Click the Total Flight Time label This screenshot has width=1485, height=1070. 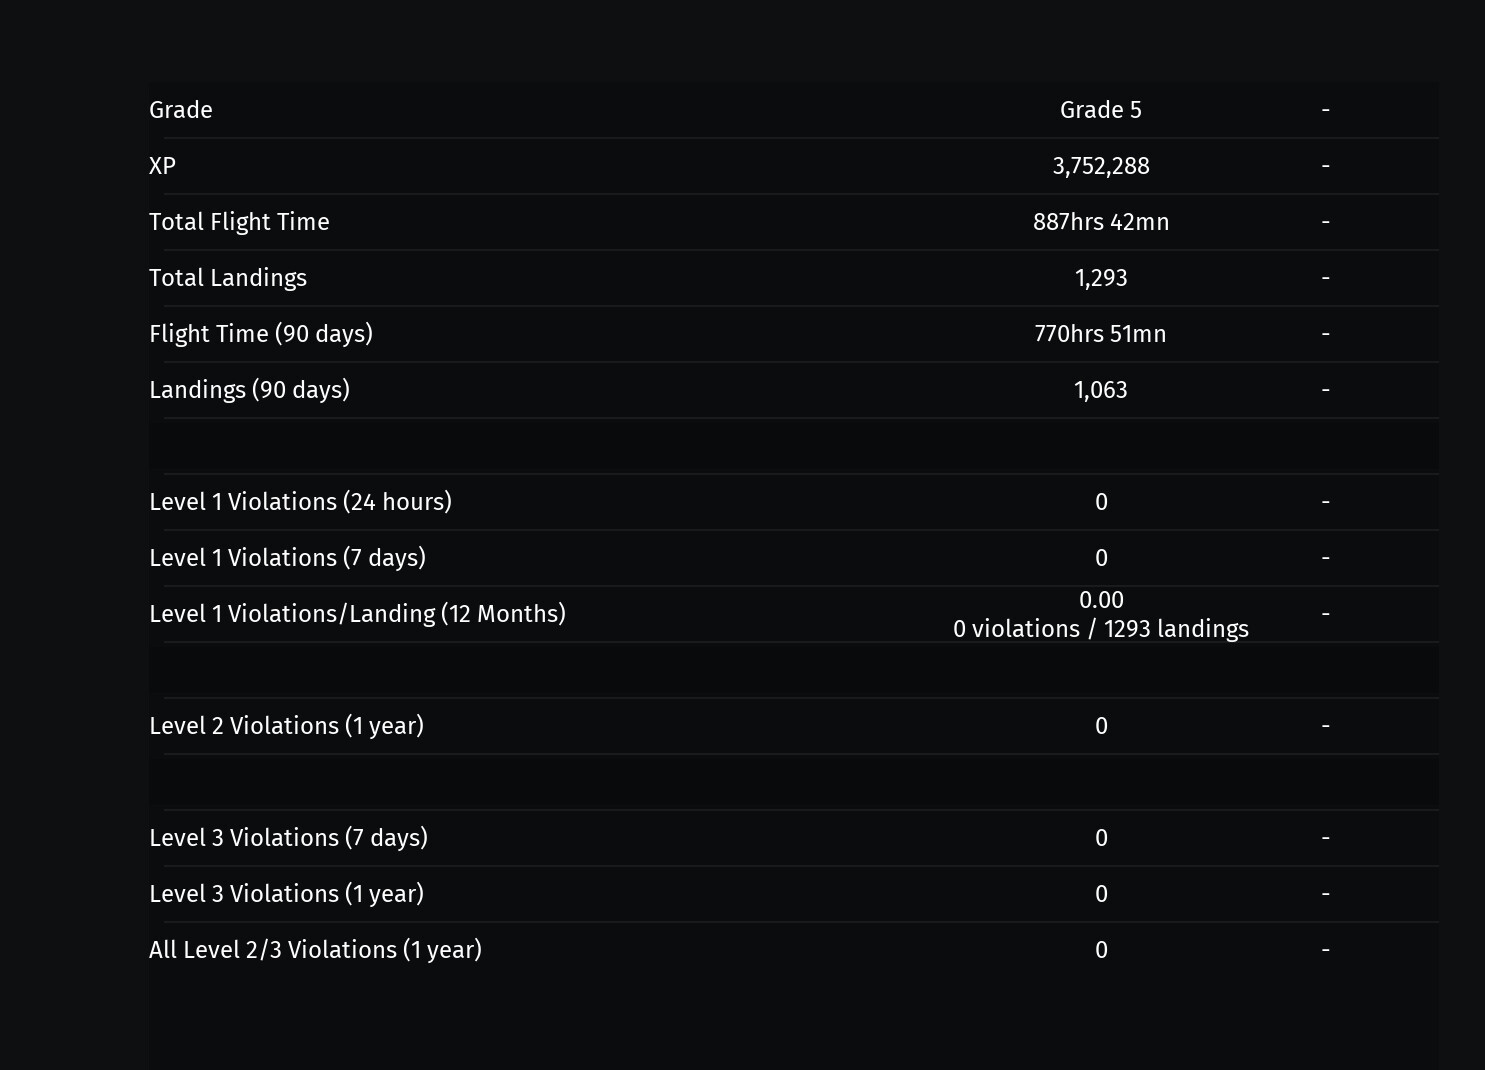[x=239, y=222]
